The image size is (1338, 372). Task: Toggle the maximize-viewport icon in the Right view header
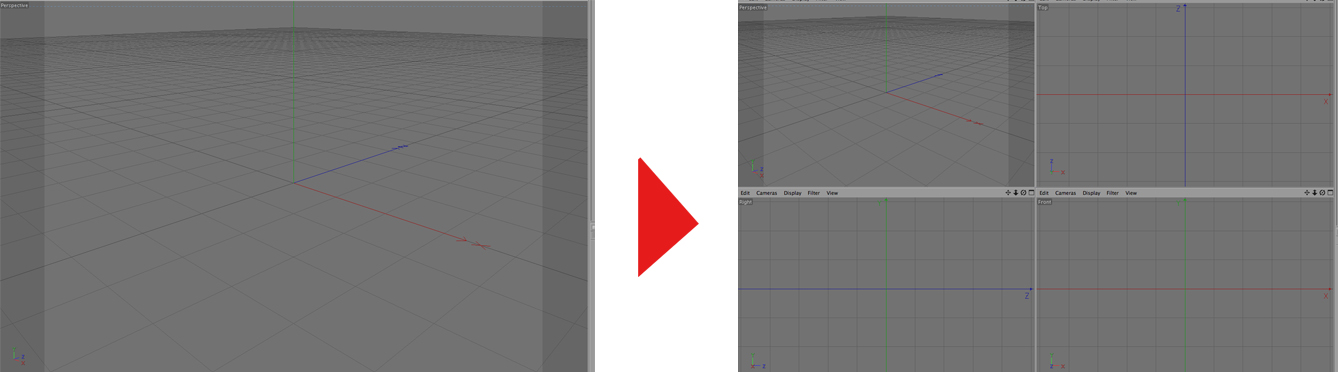click(x=1031, y=193)
